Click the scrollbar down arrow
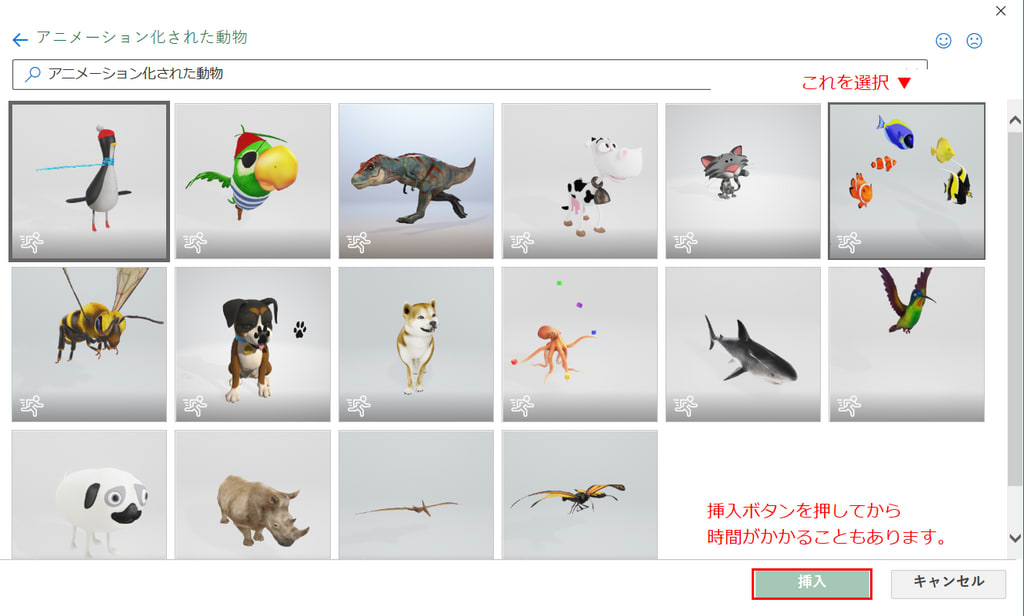Image resolution: width=1024 pixels, height=616 pixels. point(1015,538)
